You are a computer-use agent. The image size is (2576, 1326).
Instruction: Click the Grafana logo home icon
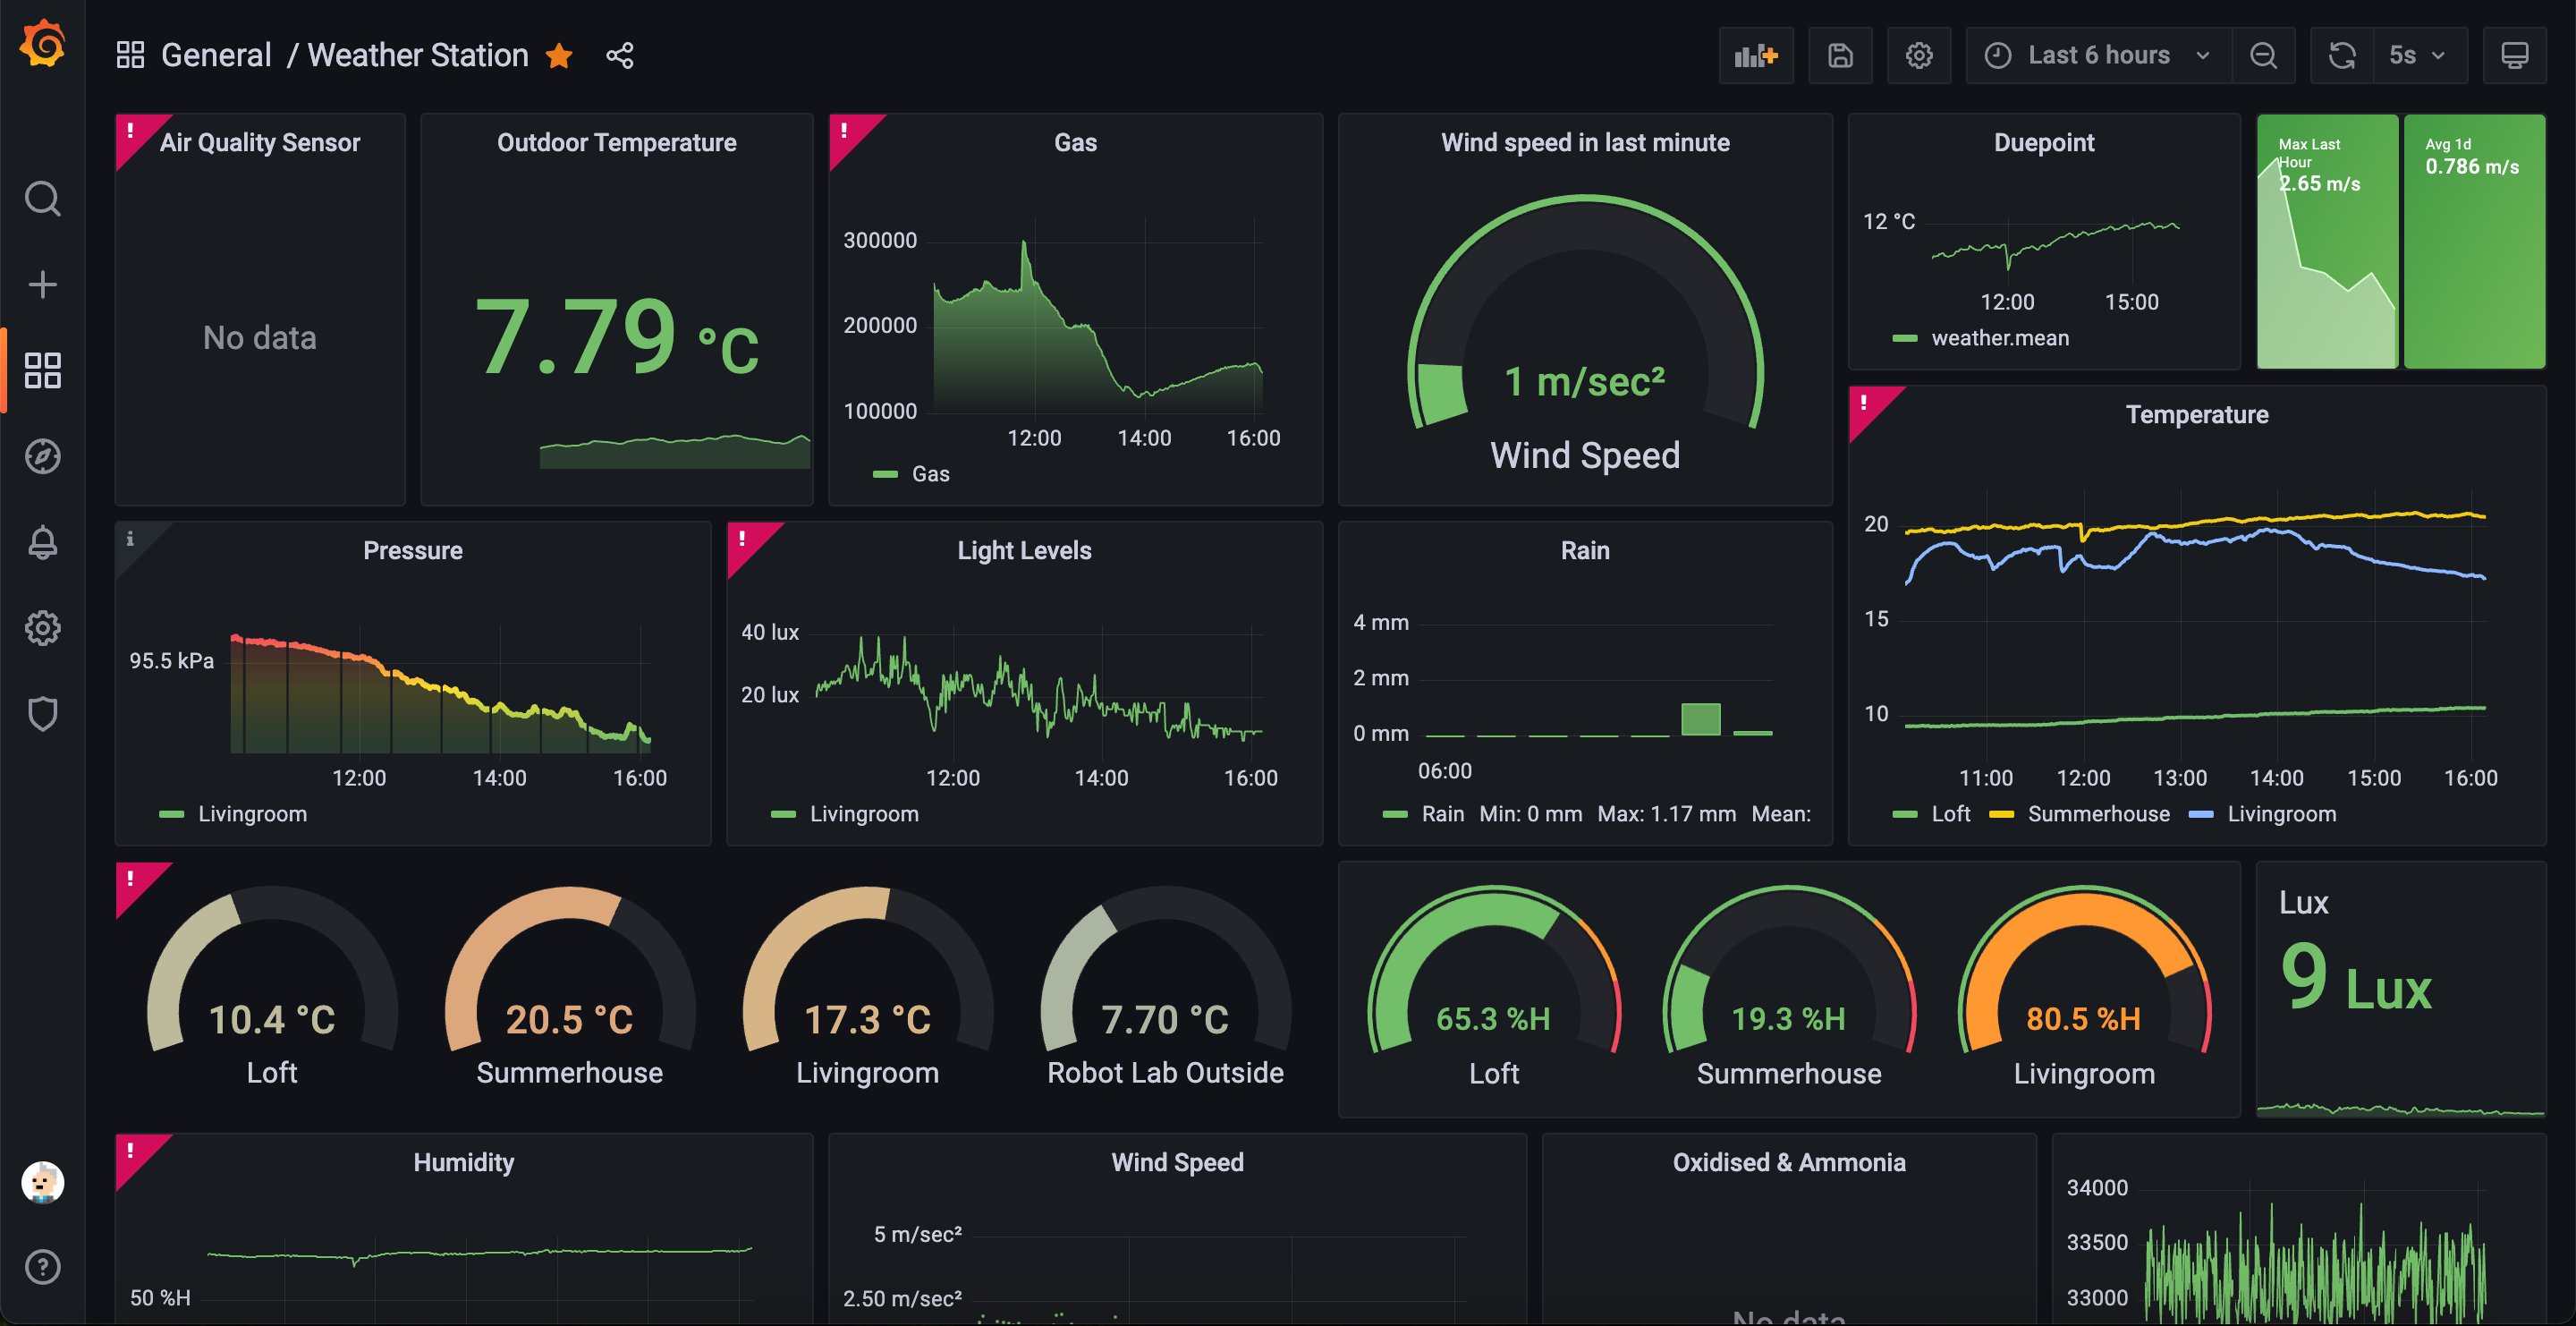[x=43, y=45]
